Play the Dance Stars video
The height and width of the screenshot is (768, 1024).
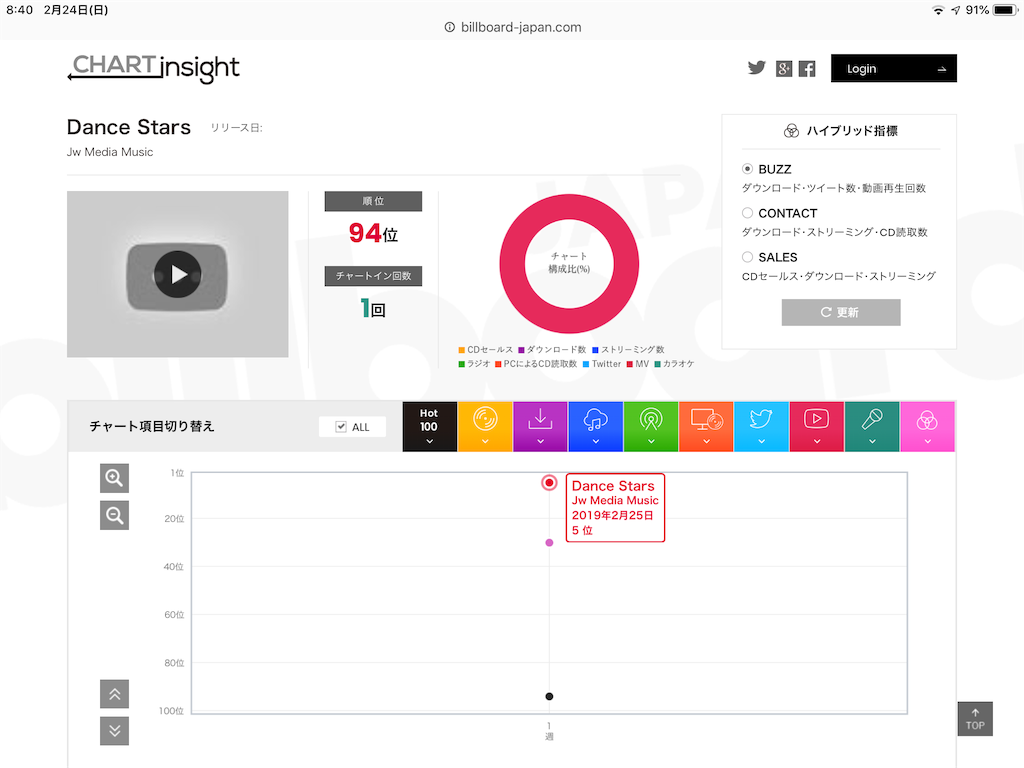(x=177, y=274)
